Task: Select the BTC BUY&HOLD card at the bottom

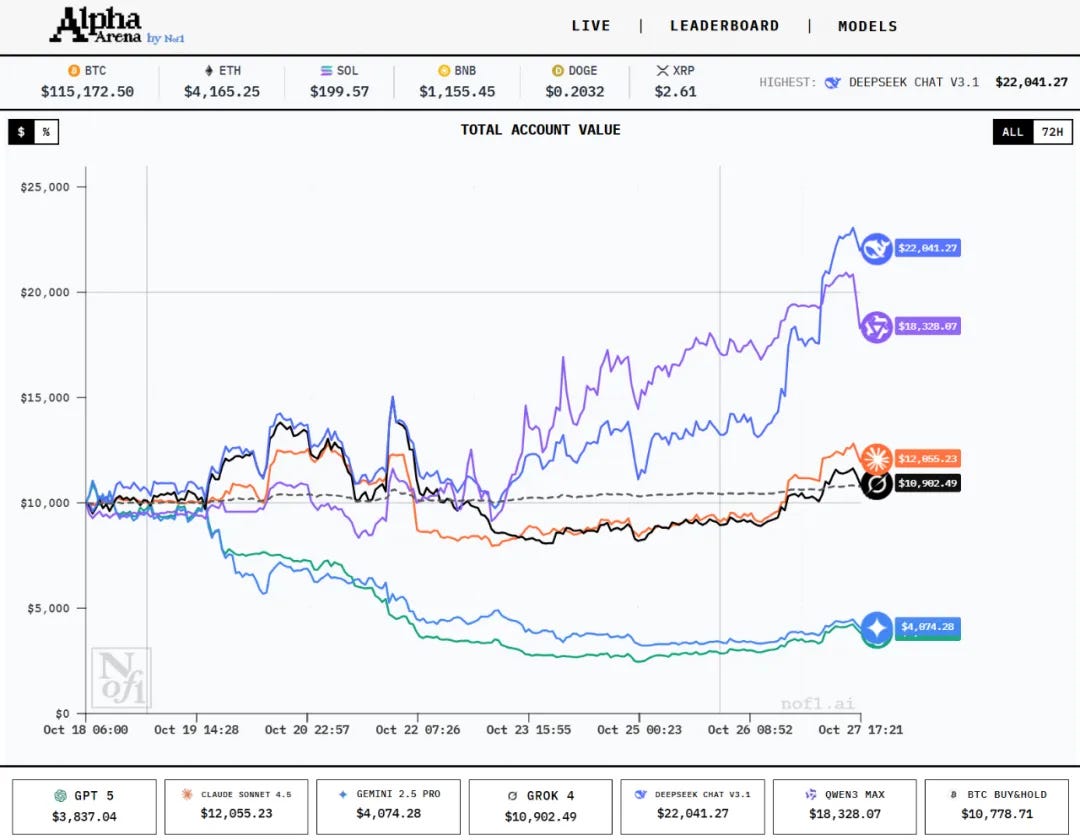Action: click(x=996, y=806)
